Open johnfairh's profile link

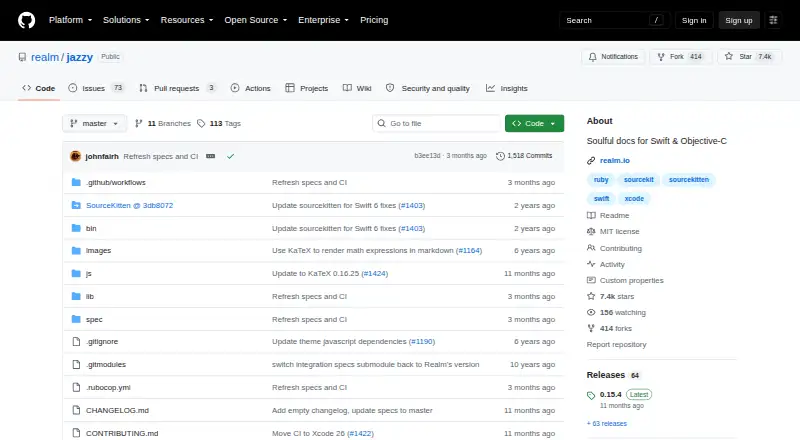click(x=102, y=156)
